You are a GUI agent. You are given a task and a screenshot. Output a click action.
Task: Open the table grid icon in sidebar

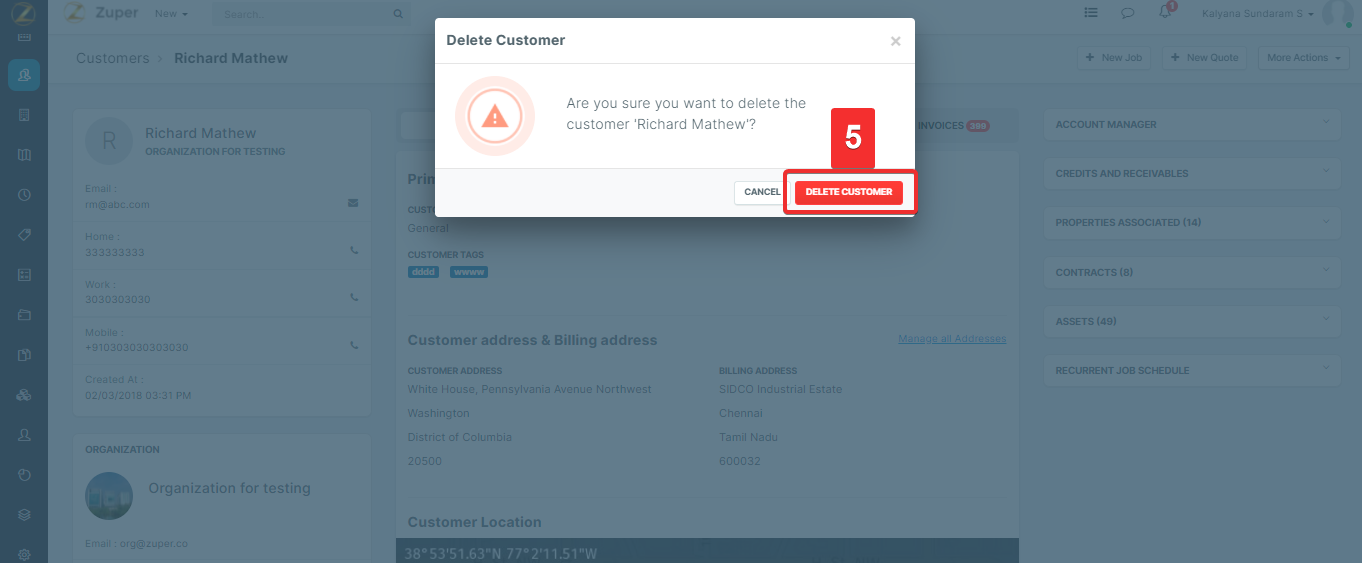point(24,275)
